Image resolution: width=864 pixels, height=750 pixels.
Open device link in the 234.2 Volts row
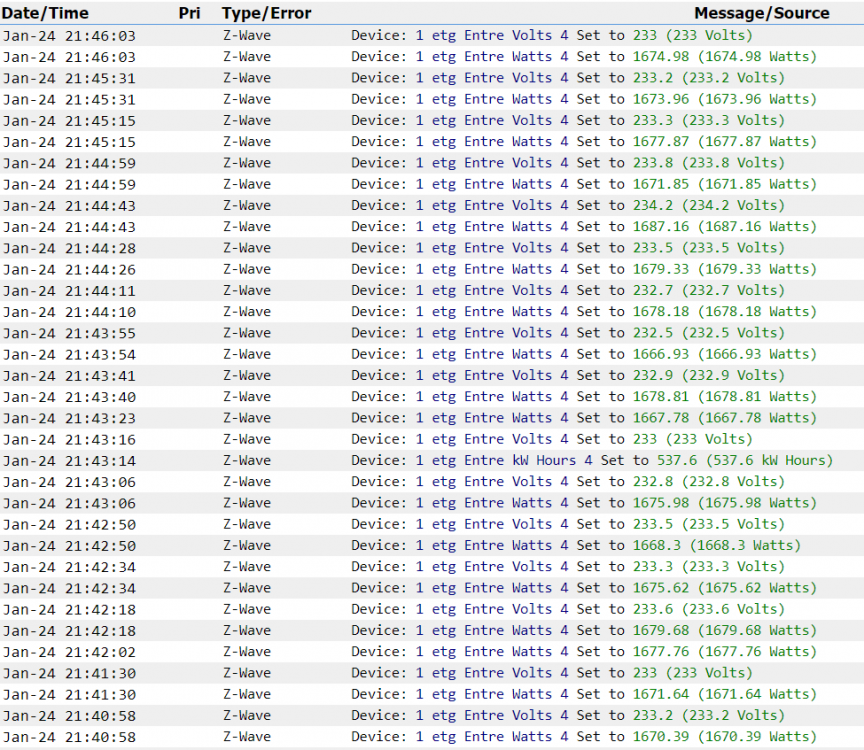click(492, 205)
